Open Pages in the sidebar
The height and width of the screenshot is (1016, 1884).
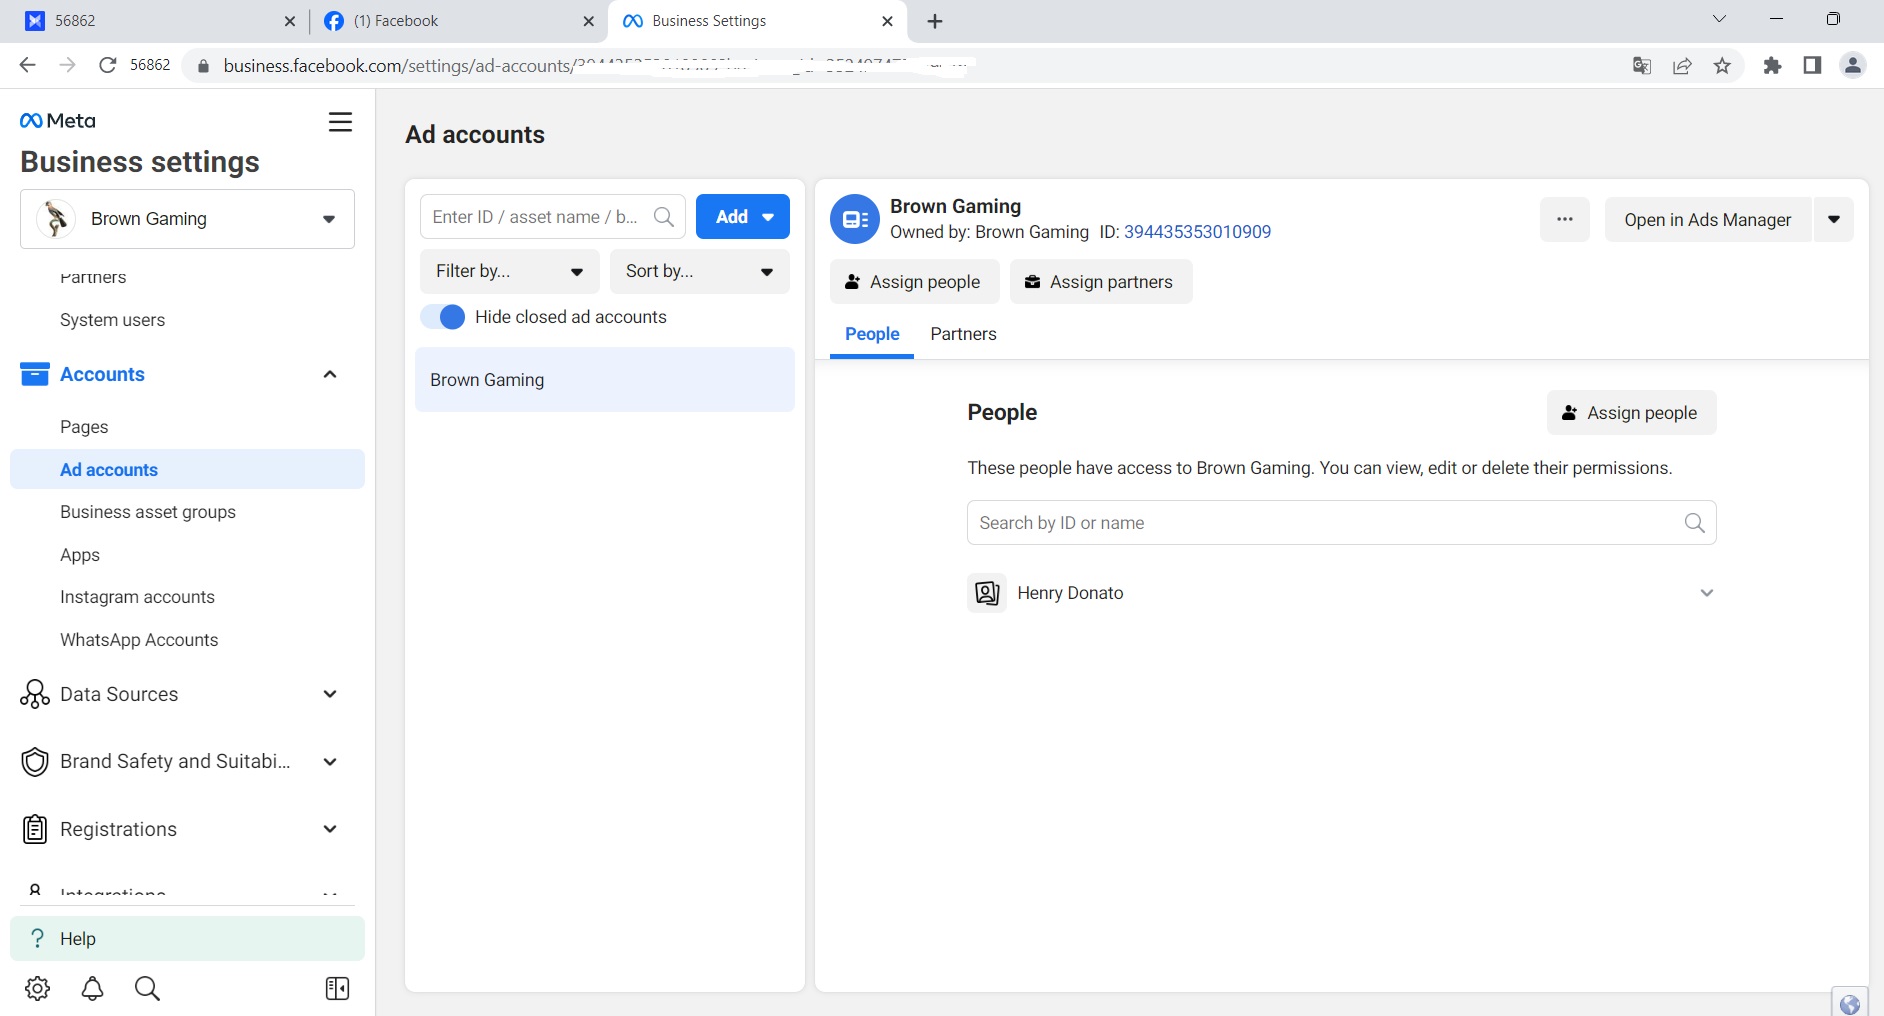pos(84,427)
